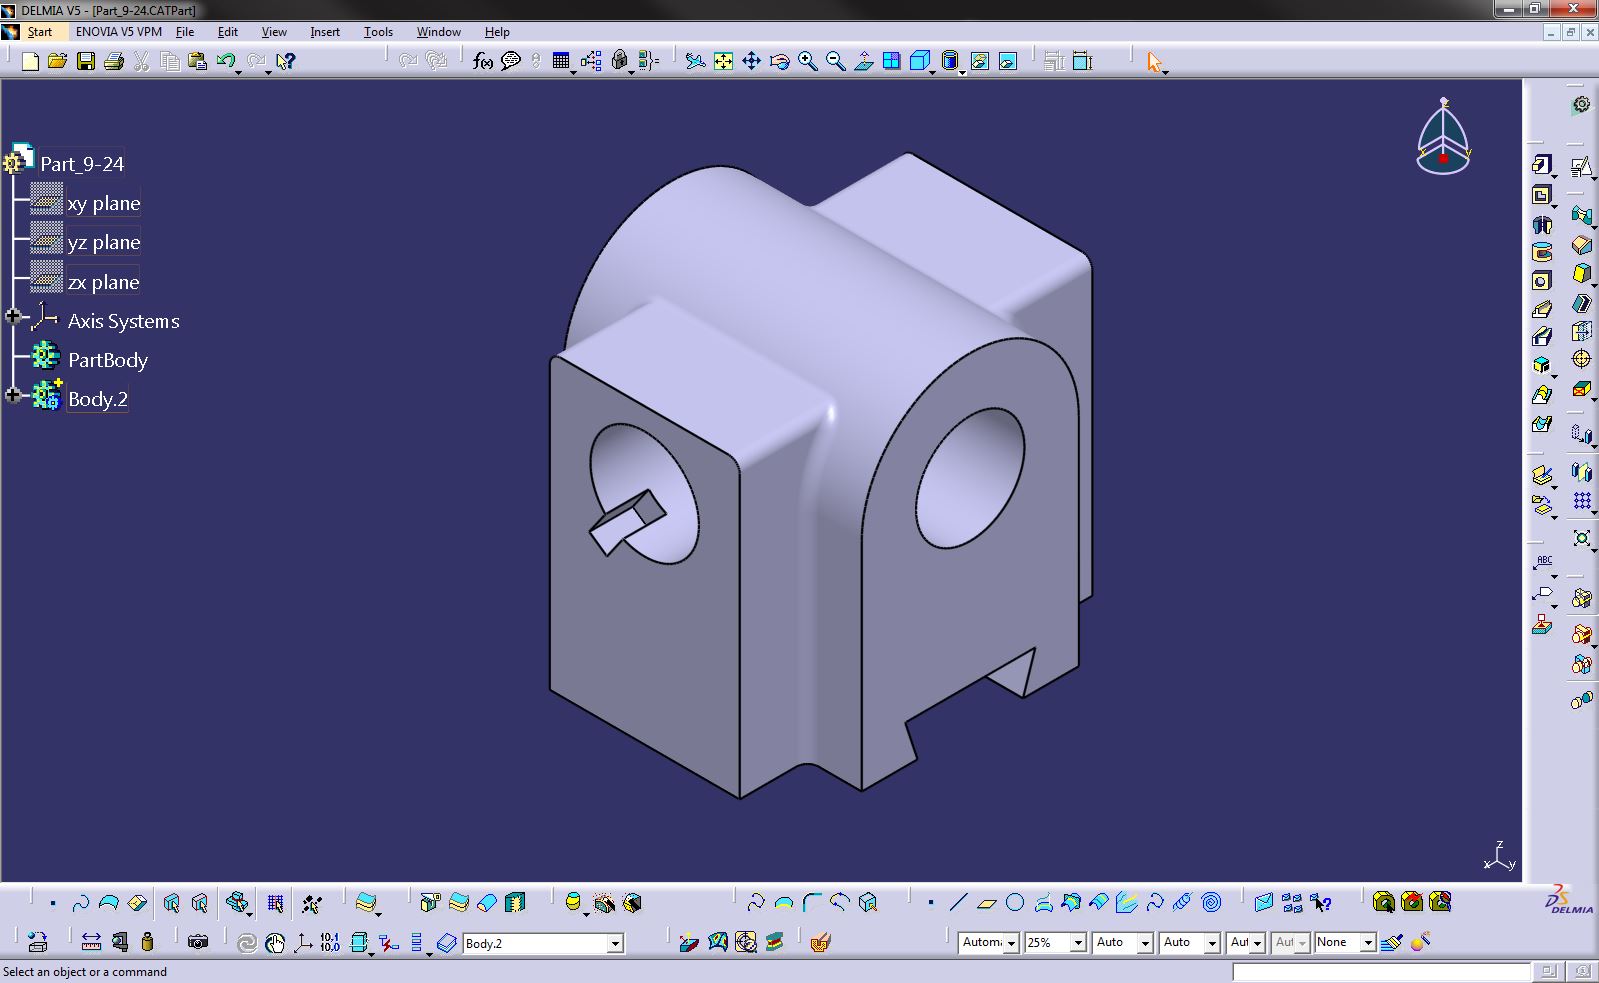Screen dimensions: 1599x983
Task: Activate the Rotate view tool
Action: point(779,62)
